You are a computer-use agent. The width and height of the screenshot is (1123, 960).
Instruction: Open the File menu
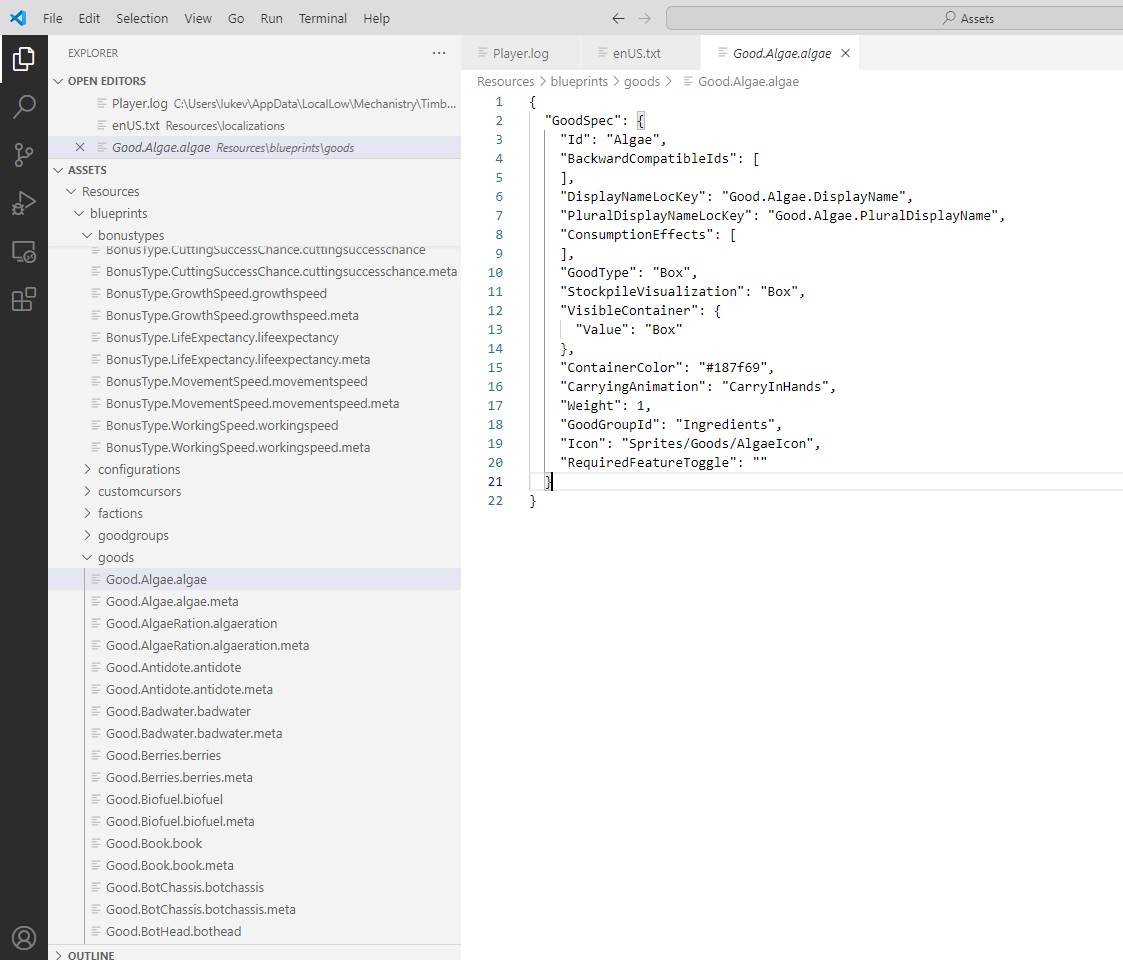[x=52, y=19]
